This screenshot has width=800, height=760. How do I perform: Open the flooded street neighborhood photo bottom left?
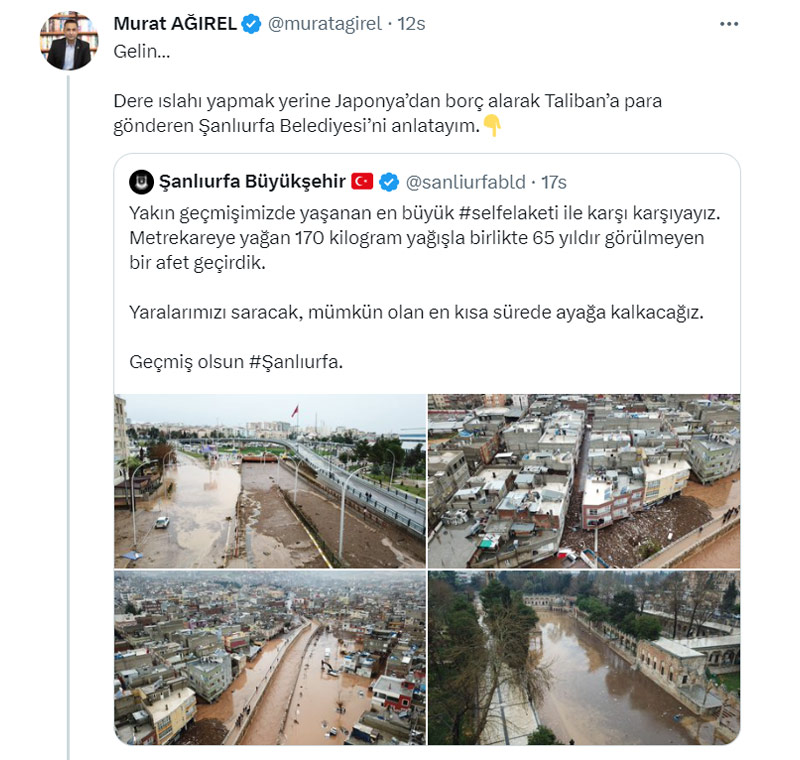coord(270,658)
